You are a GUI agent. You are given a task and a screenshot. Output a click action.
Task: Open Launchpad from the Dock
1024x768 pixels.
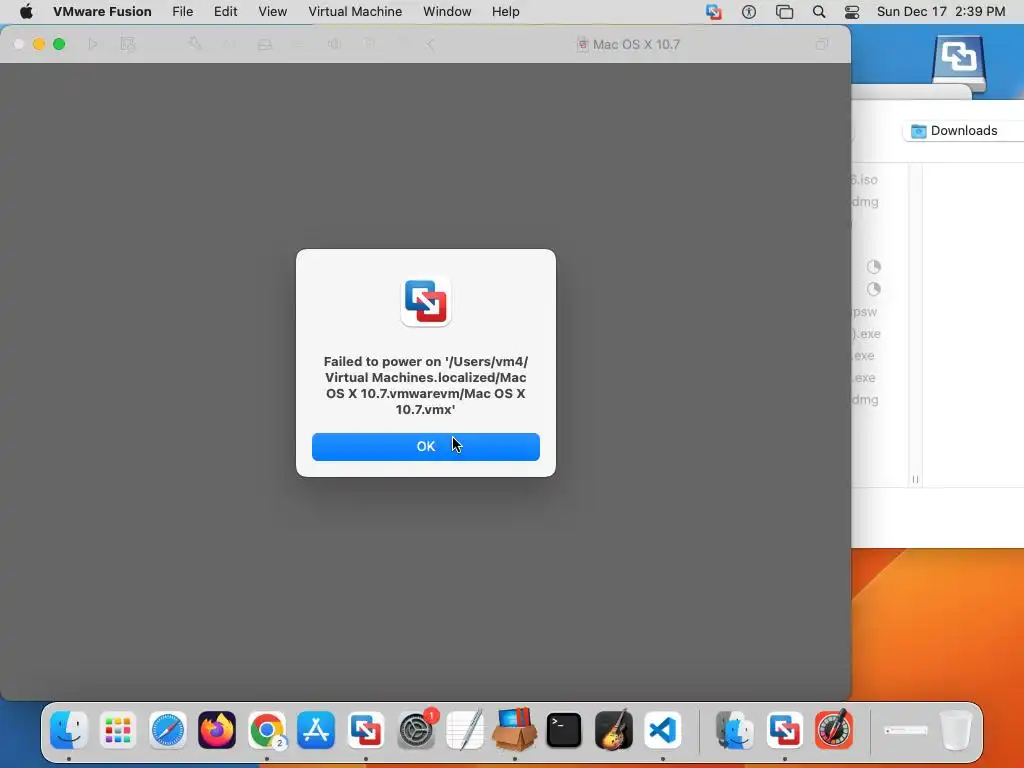pyautogui.click(x=118, y=729)
